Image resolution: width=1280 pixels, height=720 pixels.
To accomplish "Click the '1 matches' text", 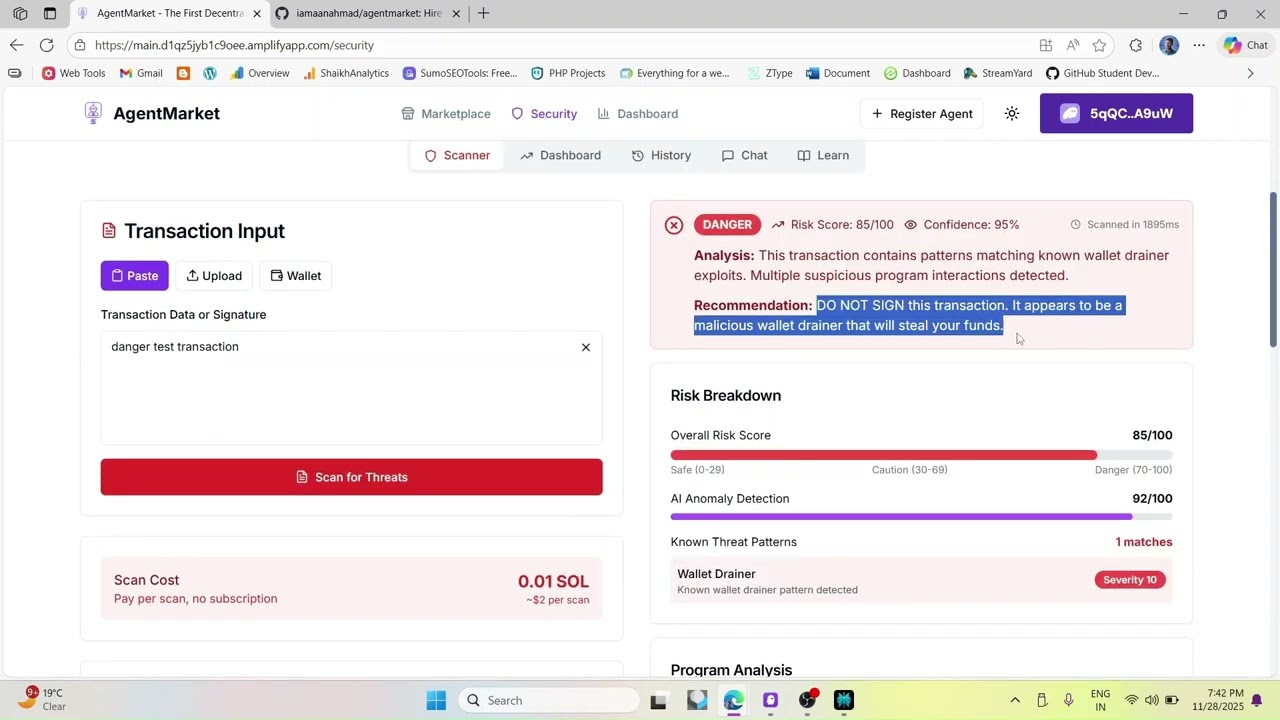I will click(1144, 542).
